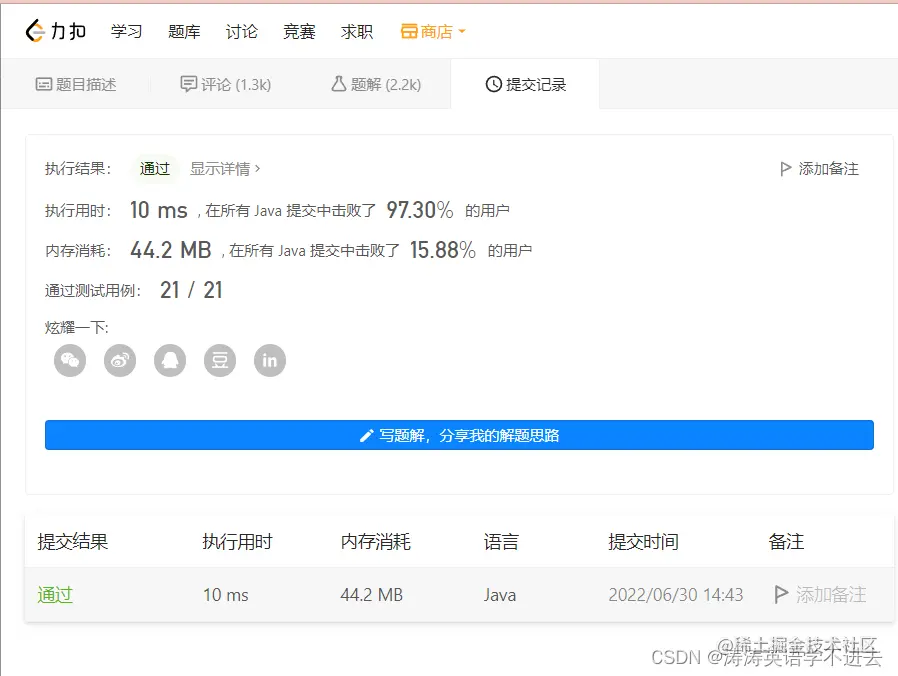Open the 竞赛 menu item
The image size is (898, 676).
[299, 31]
